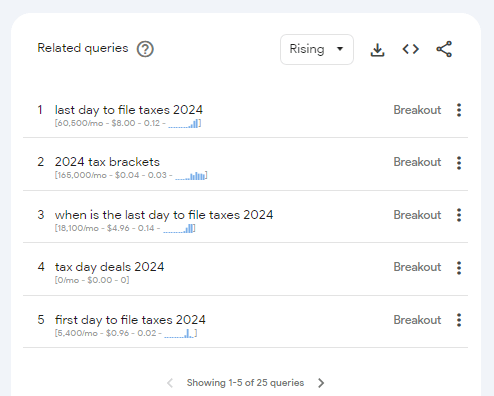The width and height of the screenshot is (494, 396).
Task: Share the Related queries card
Action: coord(444,49)
